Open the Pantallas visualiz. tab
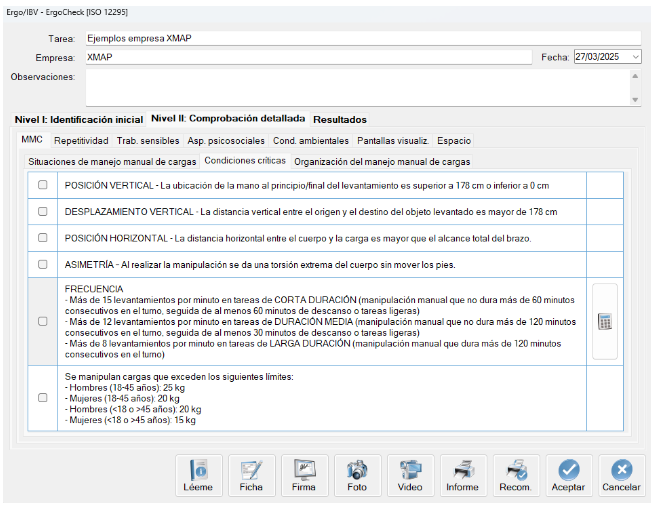Screen dimensions: 655x506 (x=393, y=141)
